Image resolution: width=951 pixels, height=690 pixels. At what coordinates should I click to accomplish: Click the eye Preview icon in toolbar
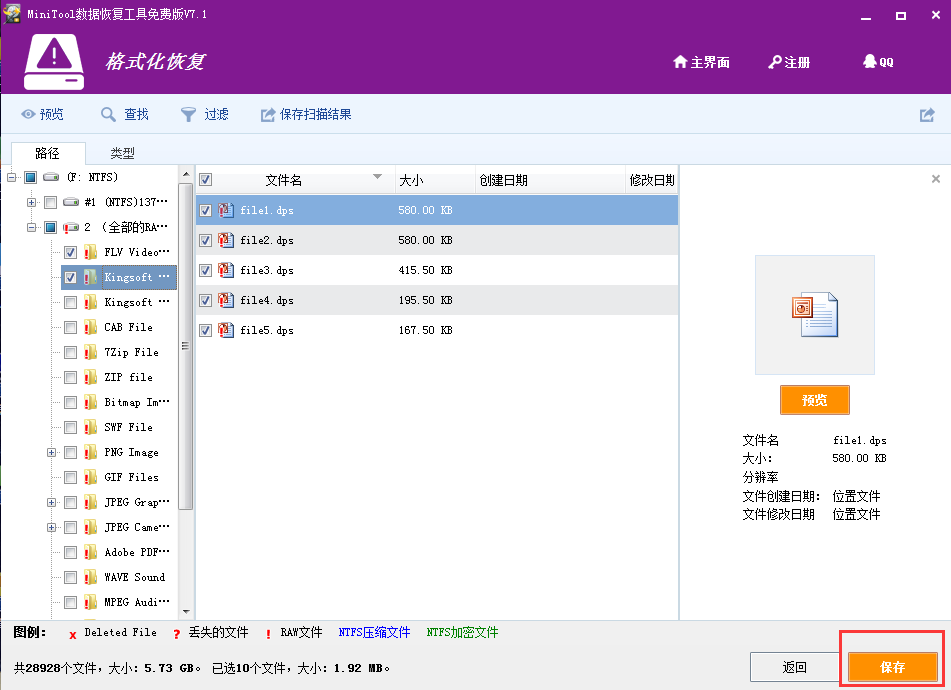click(x=29, y=115)
